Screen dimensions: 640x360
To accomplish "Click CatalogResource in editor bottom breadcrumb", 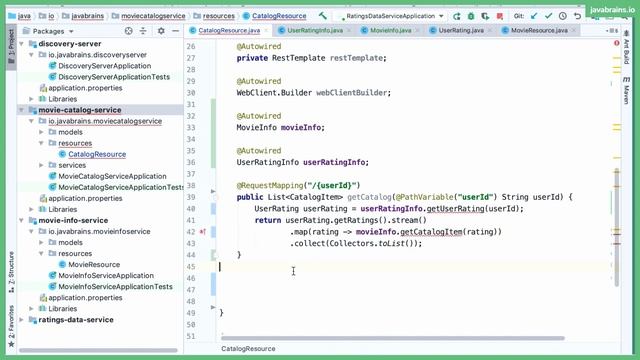I will pyautogui.click(x=248, y=349).
